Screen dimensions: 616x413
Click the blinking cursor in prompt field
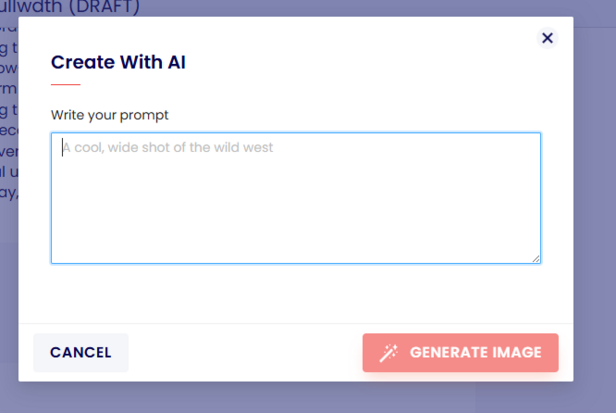tap(63, 148)
